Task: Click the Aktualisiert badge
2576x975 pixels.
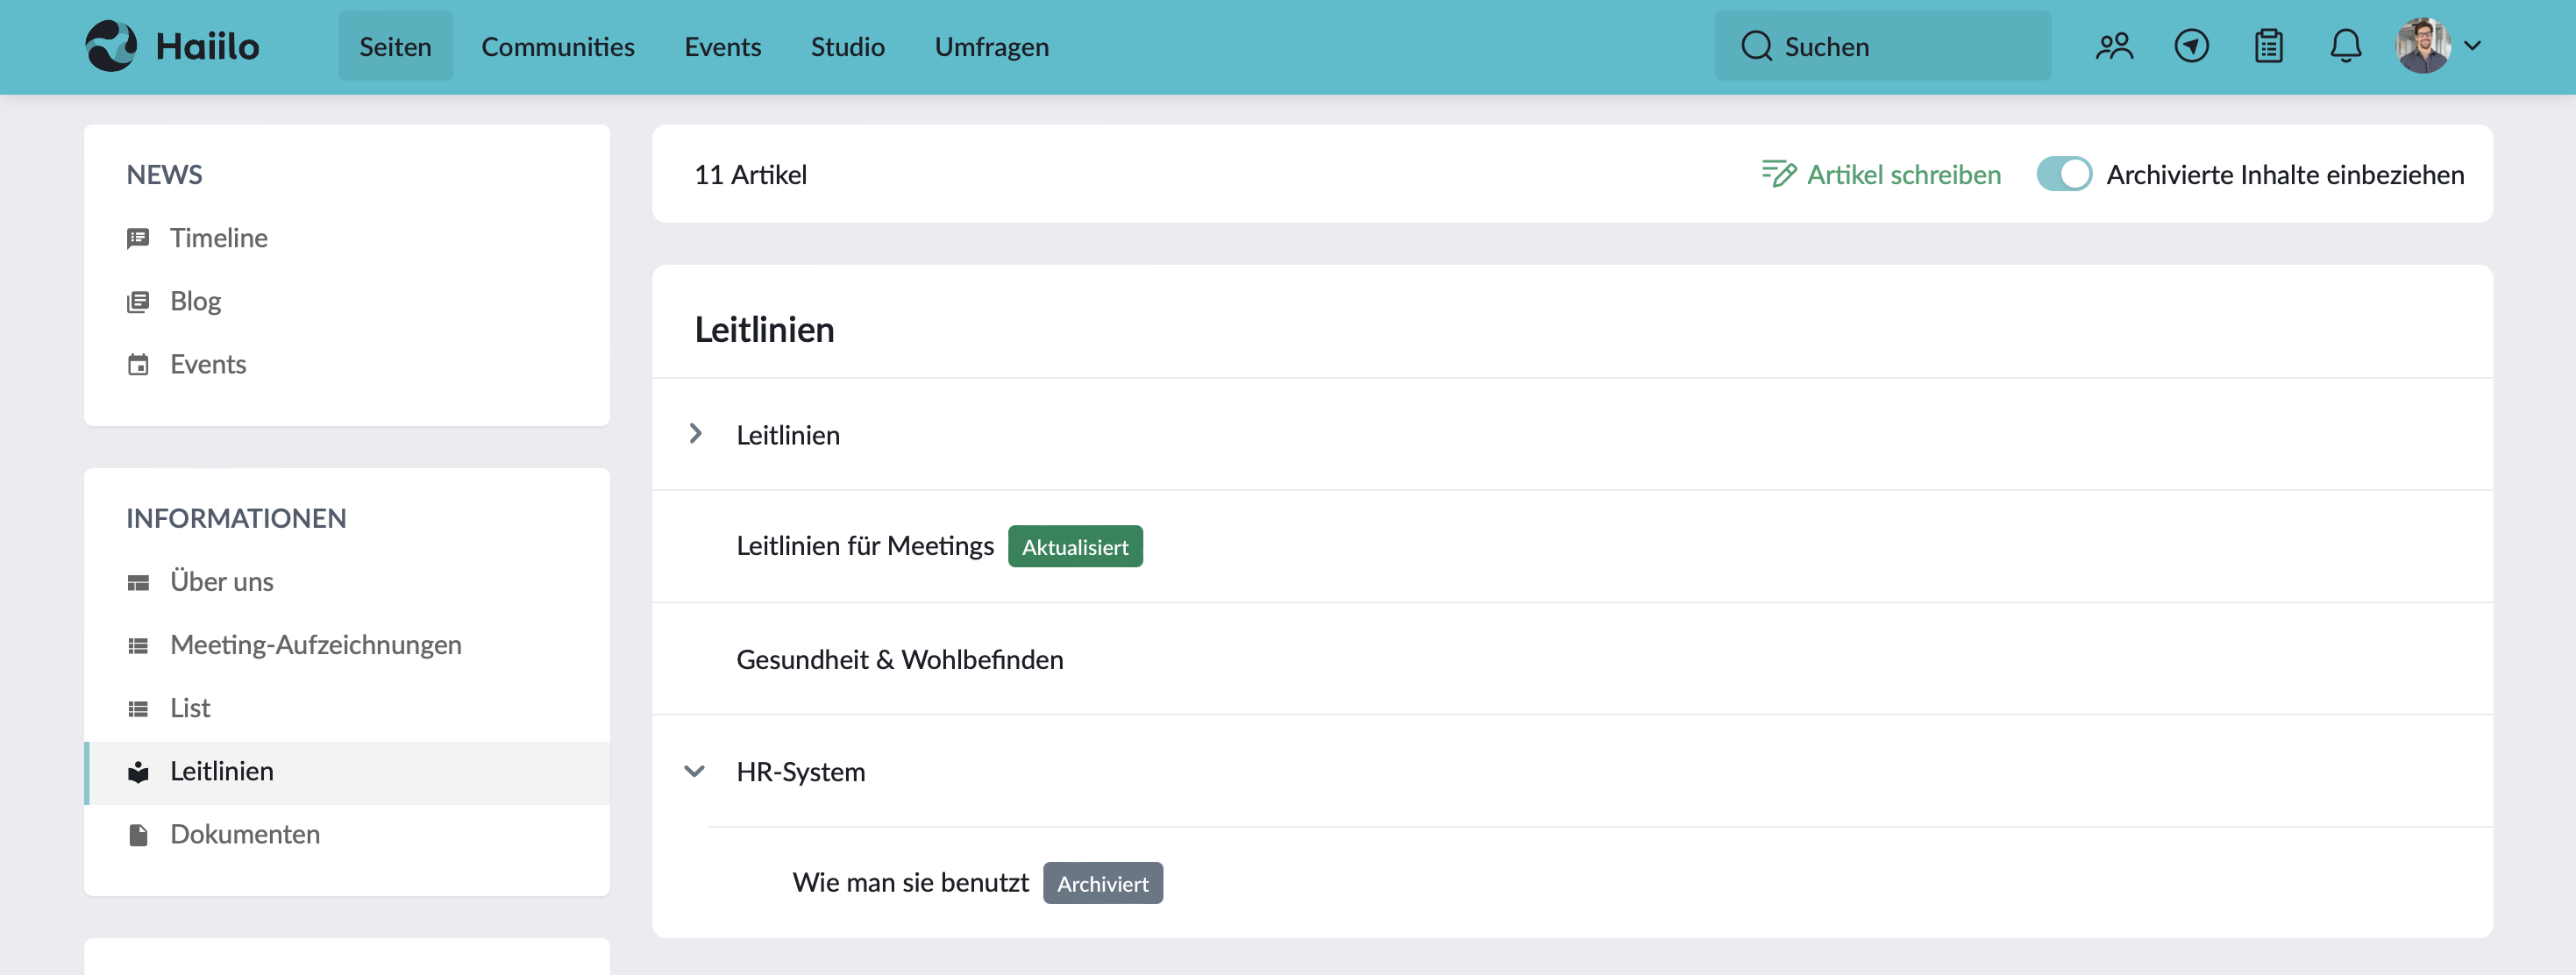Action: 1075,546
